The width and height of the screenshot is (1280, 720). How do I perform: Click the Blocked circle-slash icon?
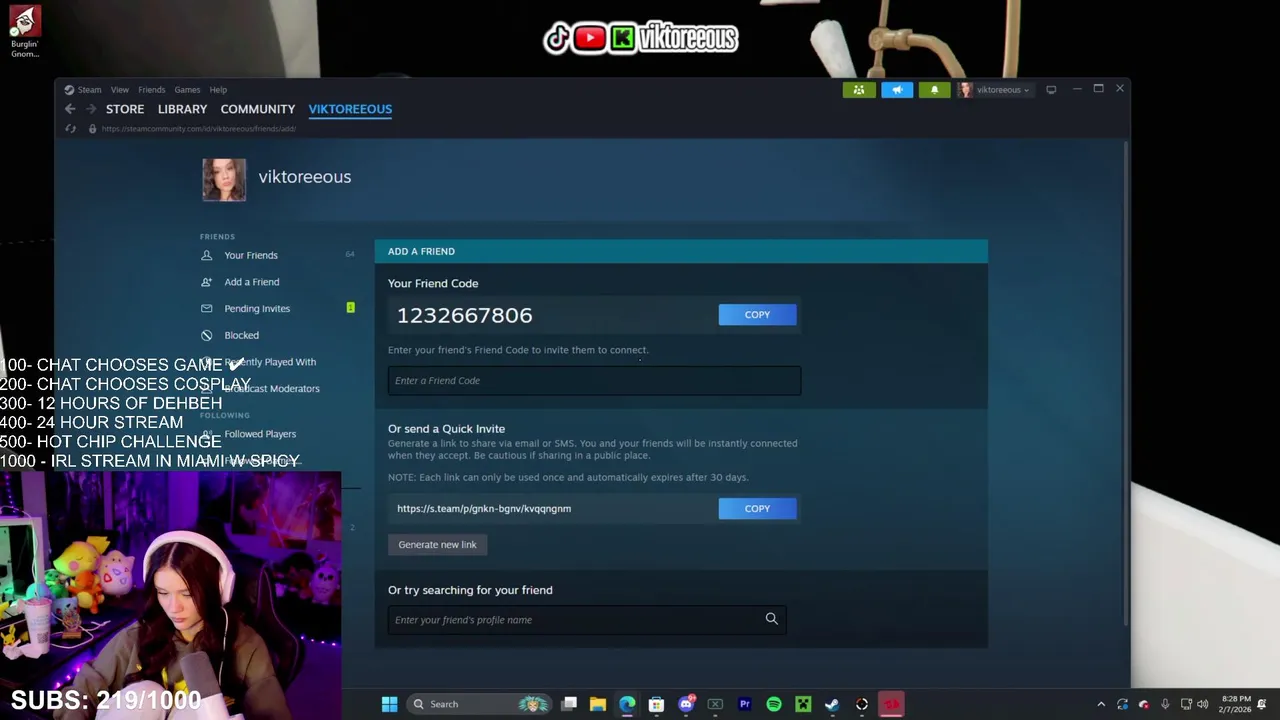coord(206,336)
